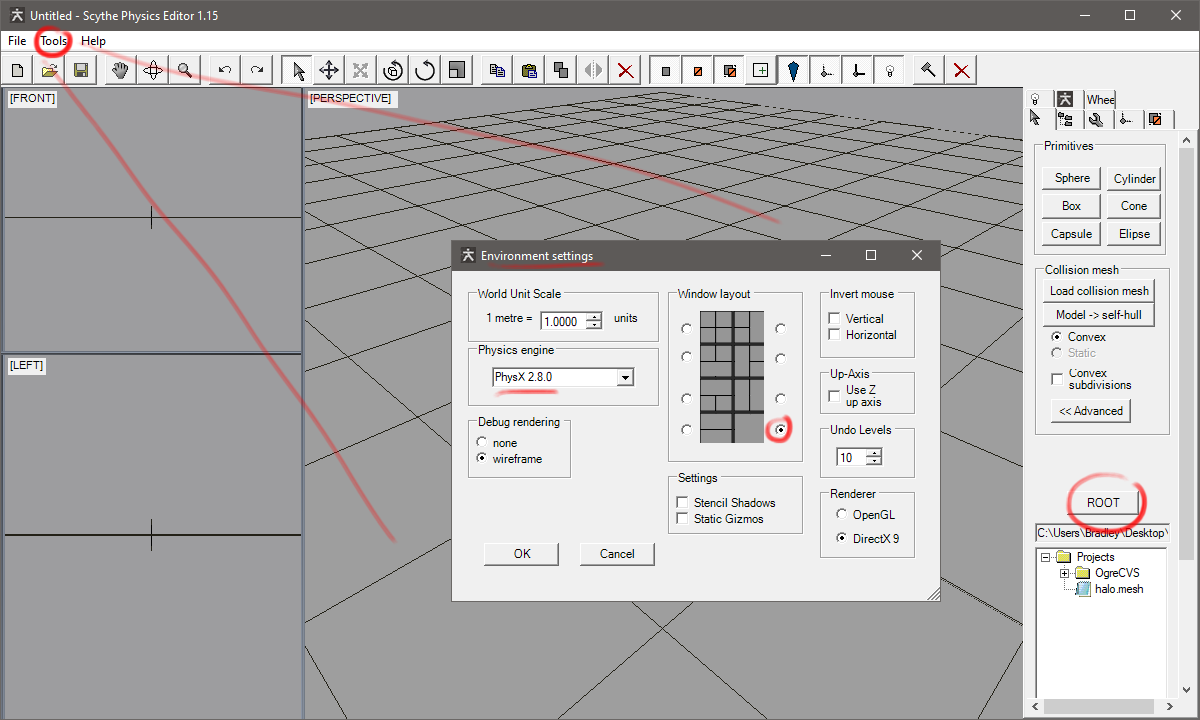Viewport: 1200px width, 720px height.
Task: Select the OpenGL renderer radio button
Action: tap(842, 514)
